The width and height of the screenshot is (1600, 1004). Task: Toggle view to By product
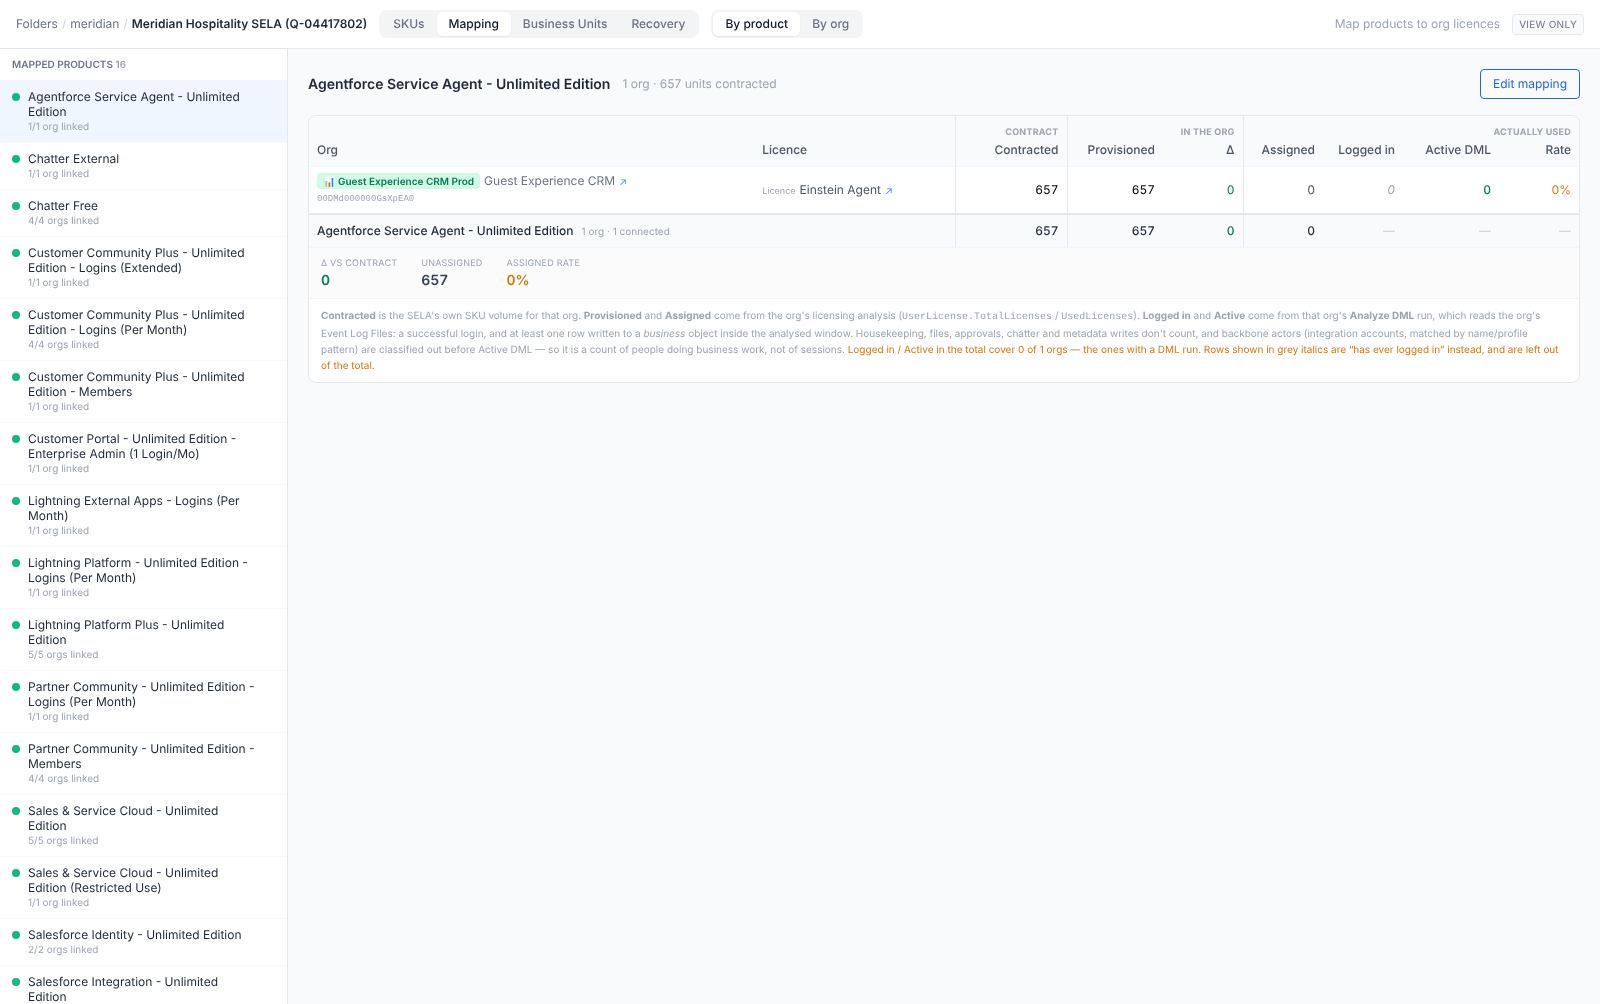coord(756,24)
